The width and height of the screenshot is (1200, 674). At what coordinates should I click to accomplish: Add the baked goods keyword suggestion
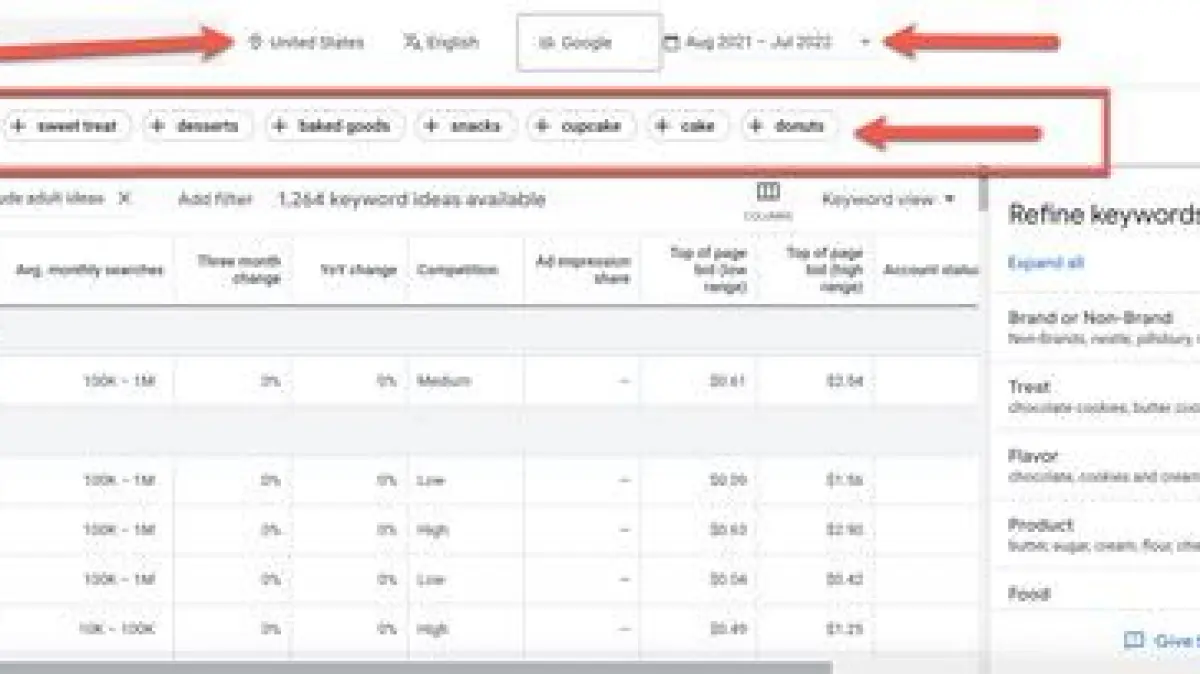pos(331,126)
